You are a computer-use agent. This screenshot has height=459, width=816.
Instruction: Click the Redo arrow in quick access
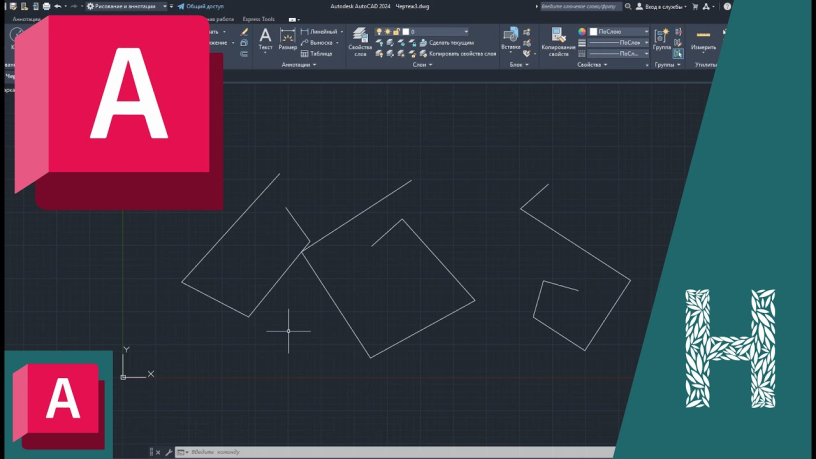tap(73, 6)
